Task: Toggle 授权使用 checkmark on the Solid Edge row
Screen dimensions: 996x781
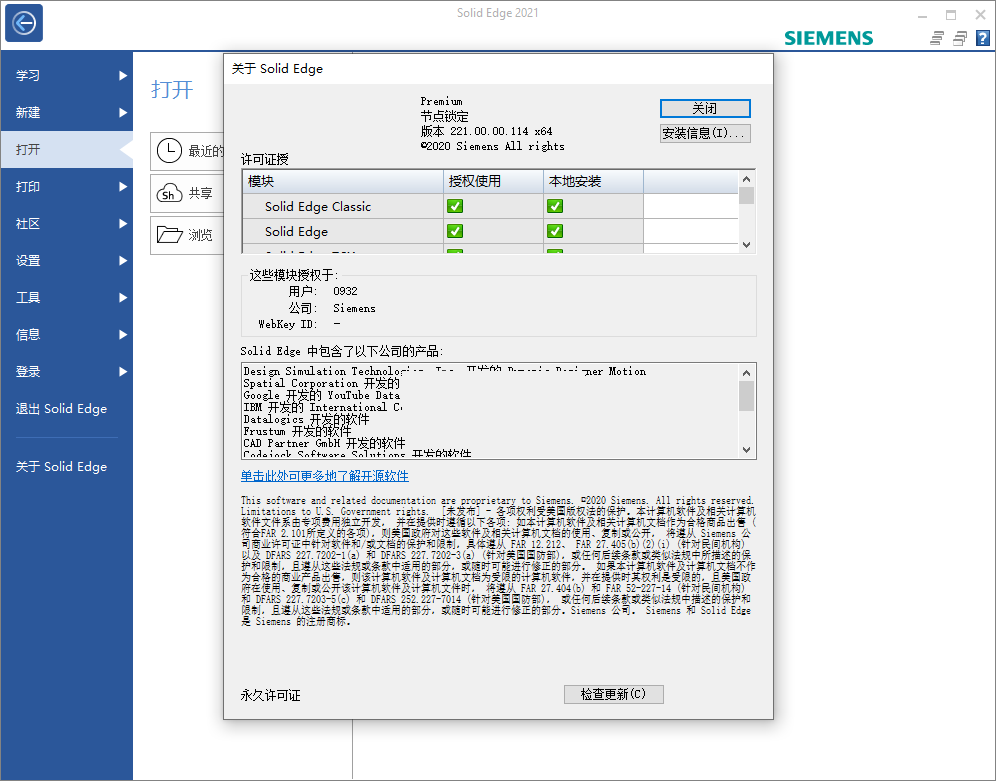Action: point(455,231)
